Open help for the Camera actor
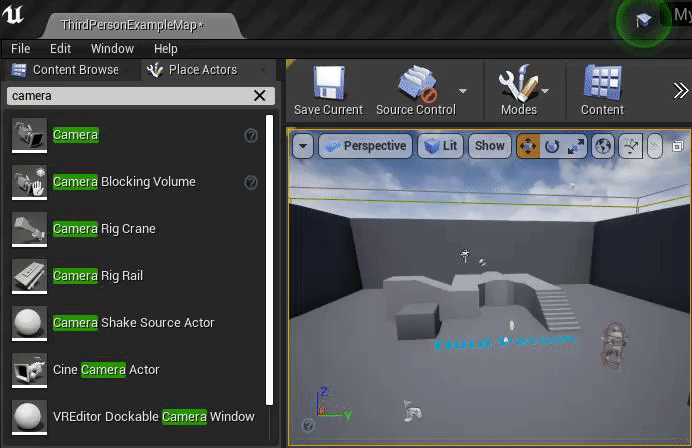The image size is (692, 448). (251, 136)
